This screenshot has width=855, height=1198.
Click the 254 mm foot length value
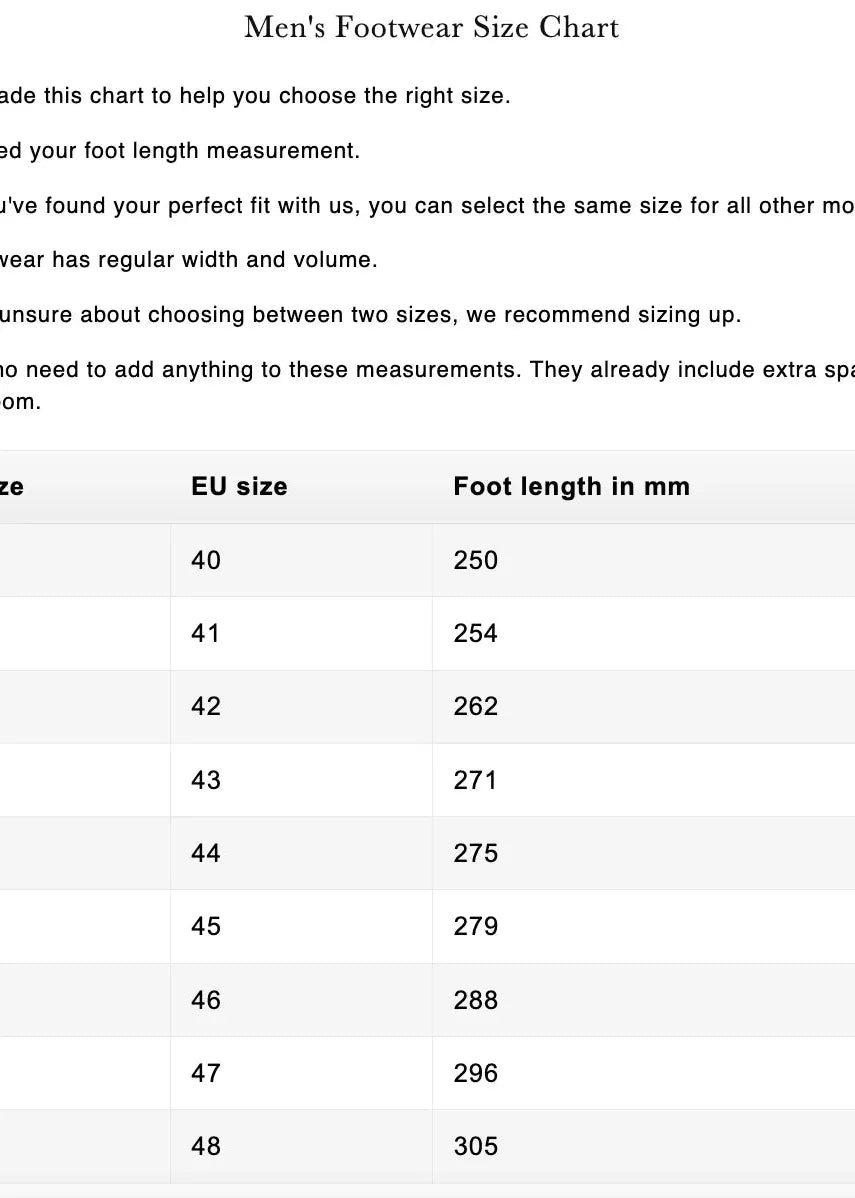click(x=475, y=633)
